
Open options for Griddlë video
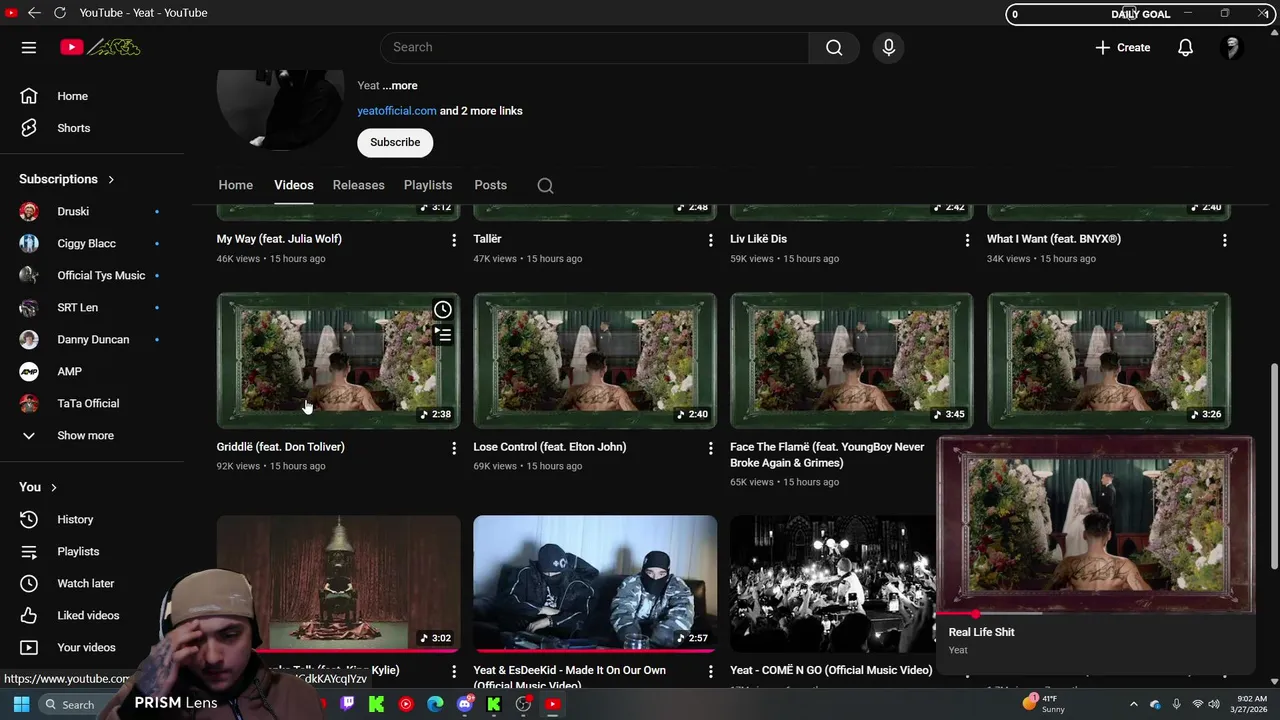(454, 448)
